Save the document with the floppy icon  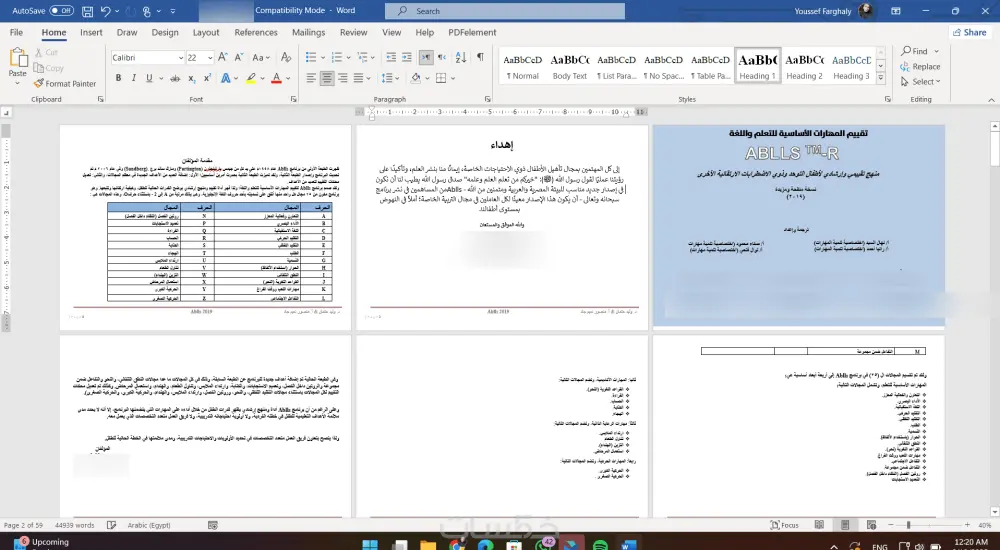[87, 11]
